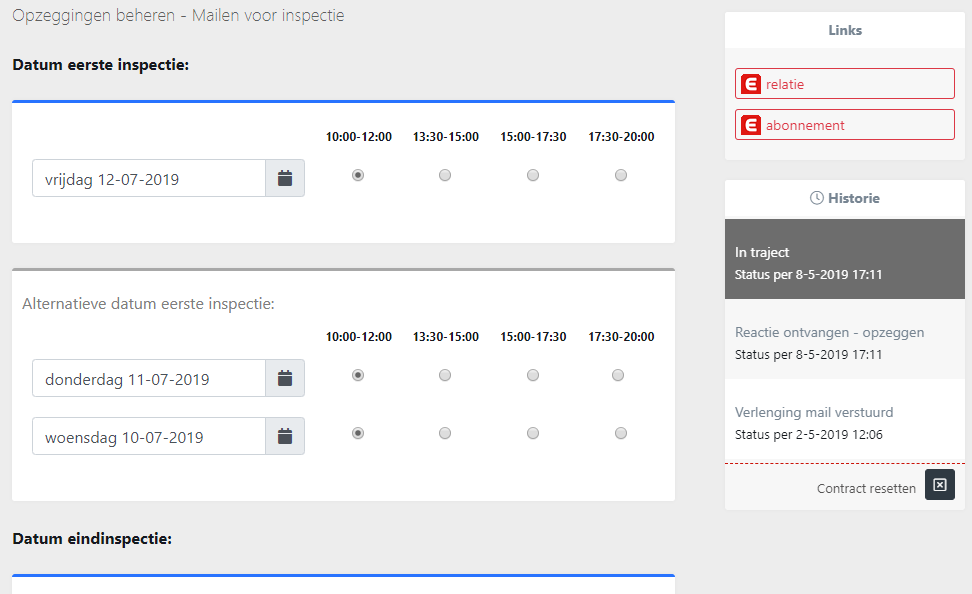Viewport: 972px width, 594px height.
Task: Select 17:30-20:00 for vrijdag 12-07-2019
Action: click(x=621, y=175)
